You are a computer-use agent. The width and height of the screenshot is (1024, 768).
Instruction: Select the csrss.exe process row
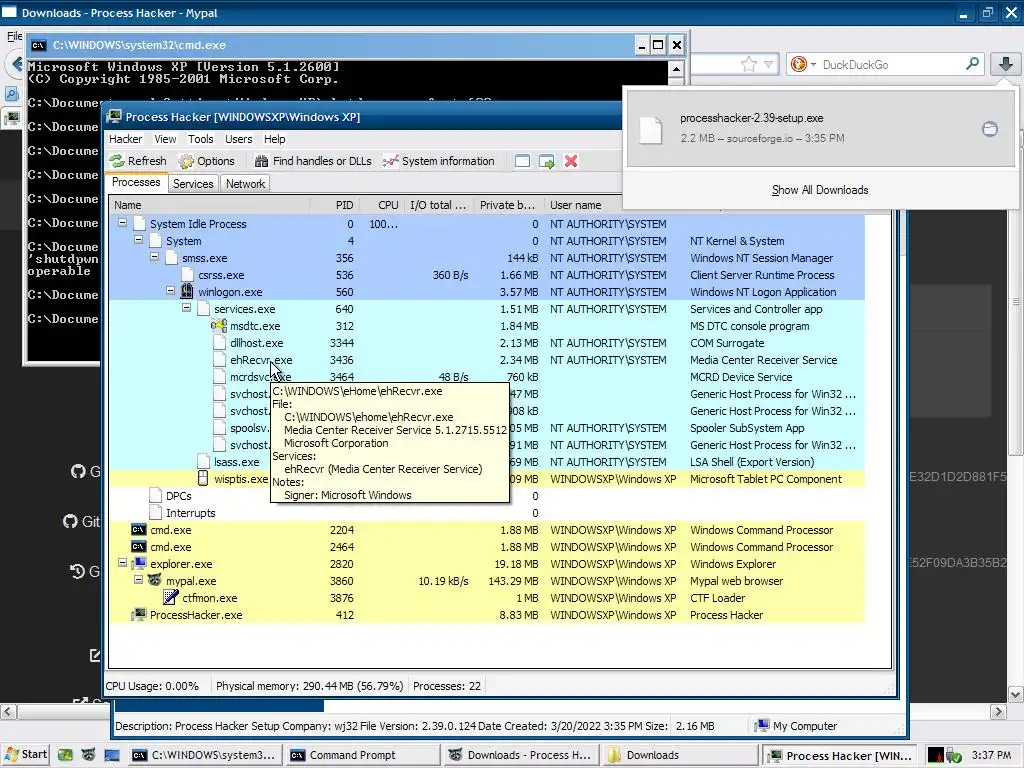[487, 275]
